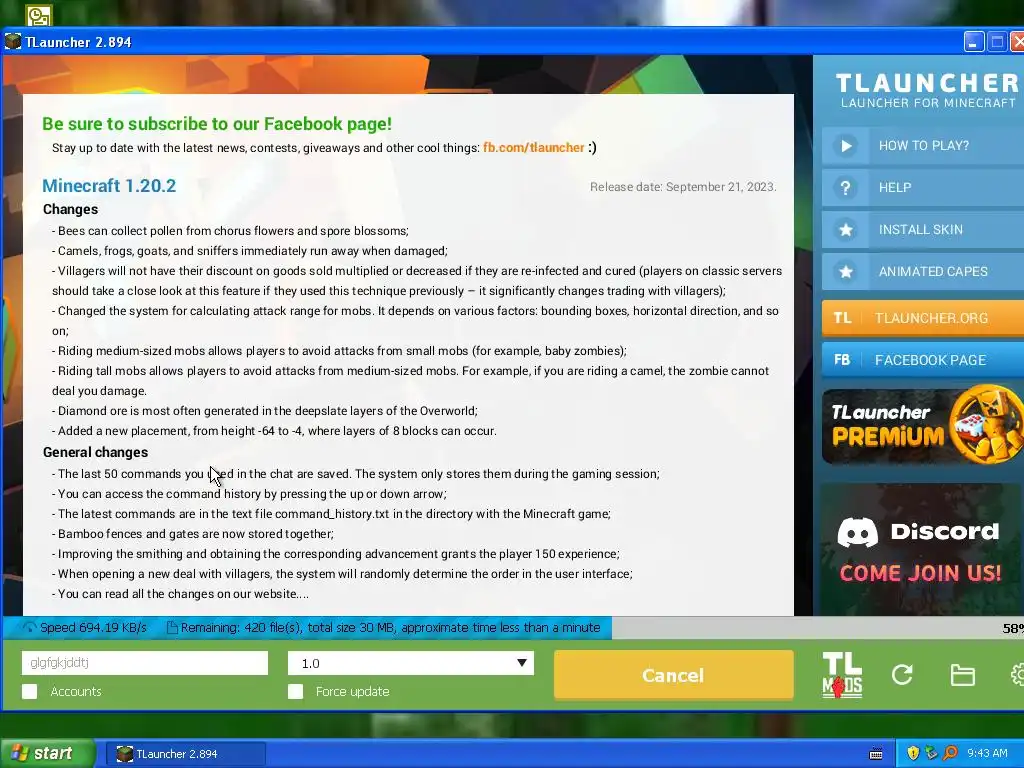Click the speed gauge icon in status bar

coord(30,628)
